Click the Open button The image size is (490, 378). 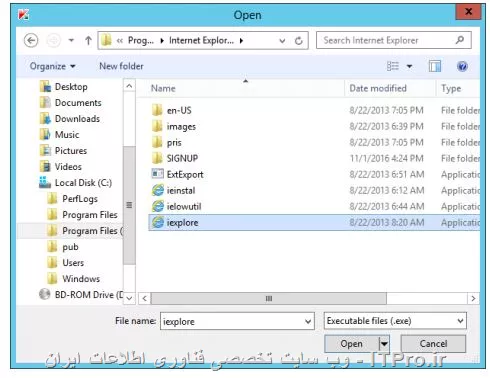point(352,344)
